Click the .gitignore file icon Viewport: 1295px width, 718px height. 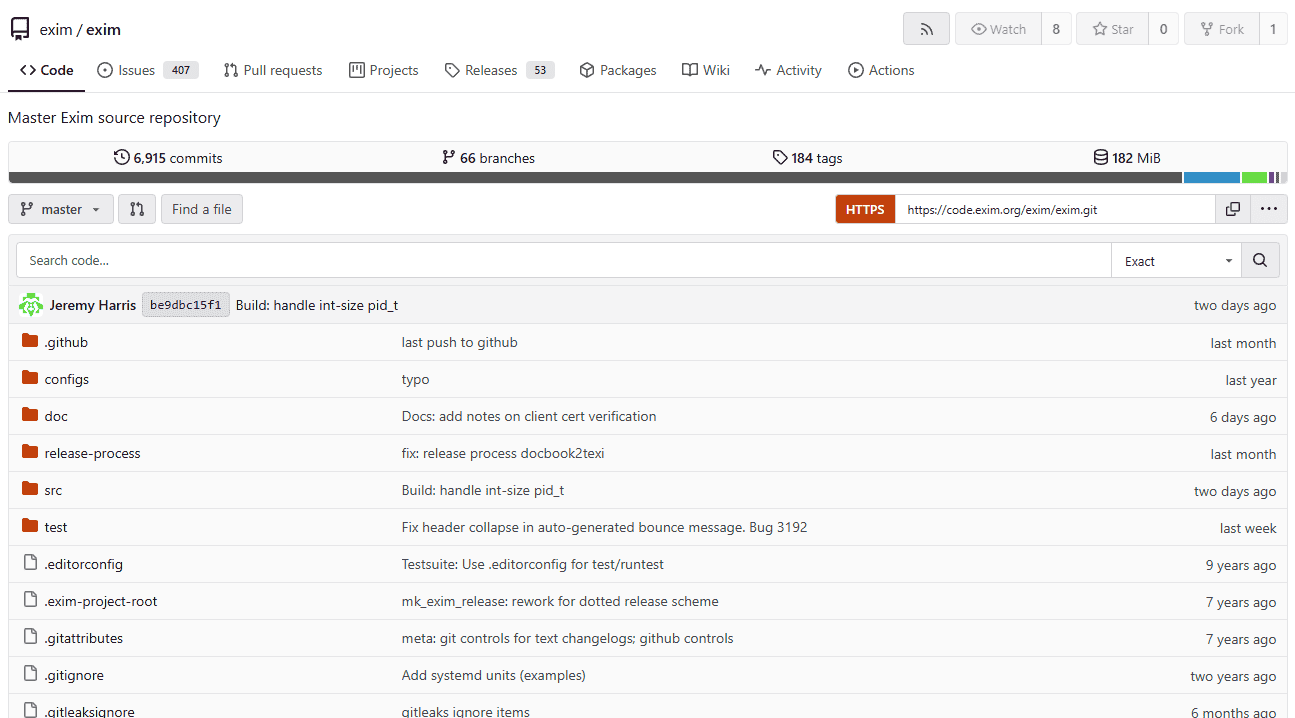click(30, 675)
